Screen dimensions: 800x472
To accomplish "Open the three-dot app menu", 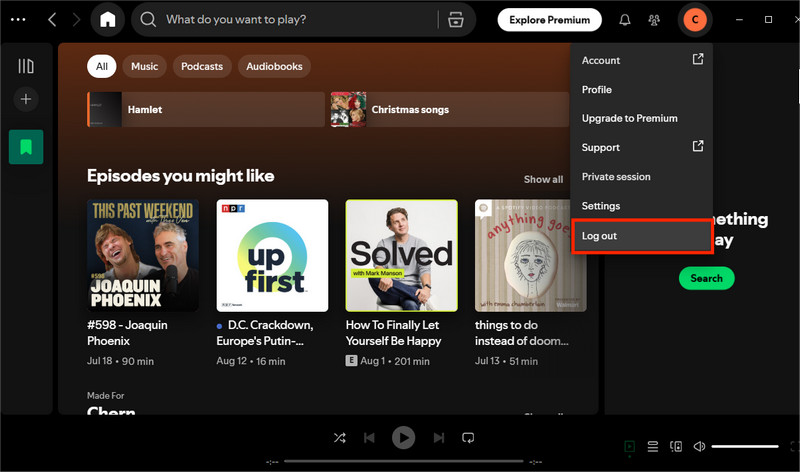I will coord(18,19).
